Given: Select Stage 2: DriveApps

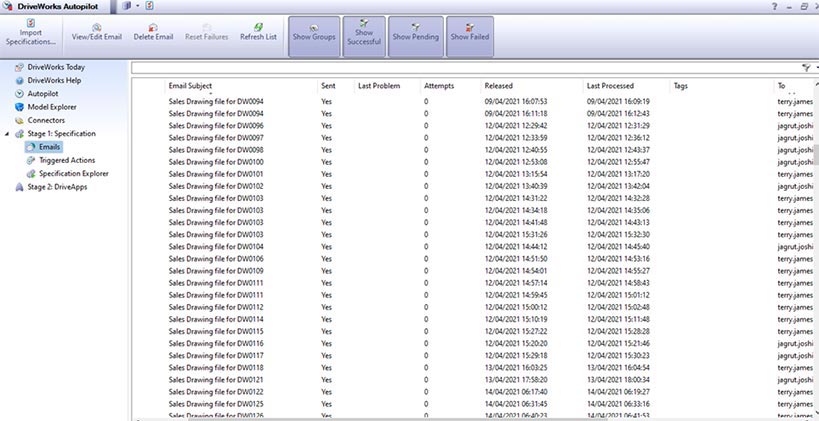Looking at the screenshot, I should click(57, 187).
